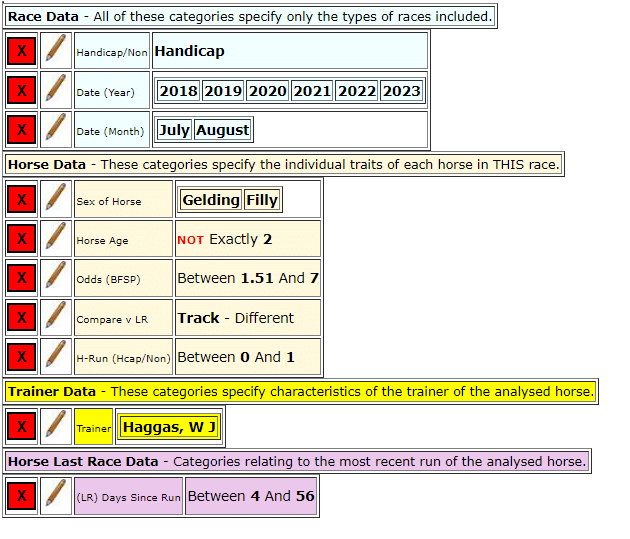This screenshot has width=630, height=539.
Task: Remove the Horse Age filter X
Action: pos(22,239)
